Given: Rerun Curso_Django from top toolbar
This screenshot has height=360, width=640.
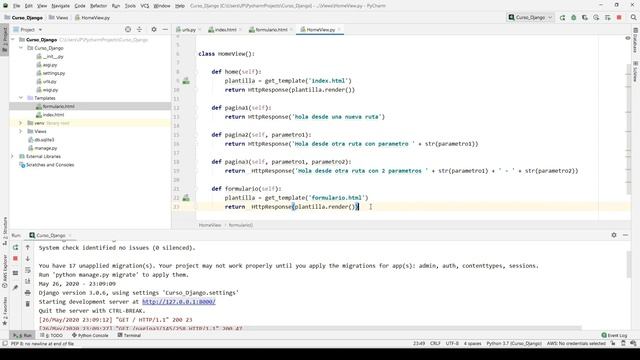Looking at the screenshot, I should point(562,18).
